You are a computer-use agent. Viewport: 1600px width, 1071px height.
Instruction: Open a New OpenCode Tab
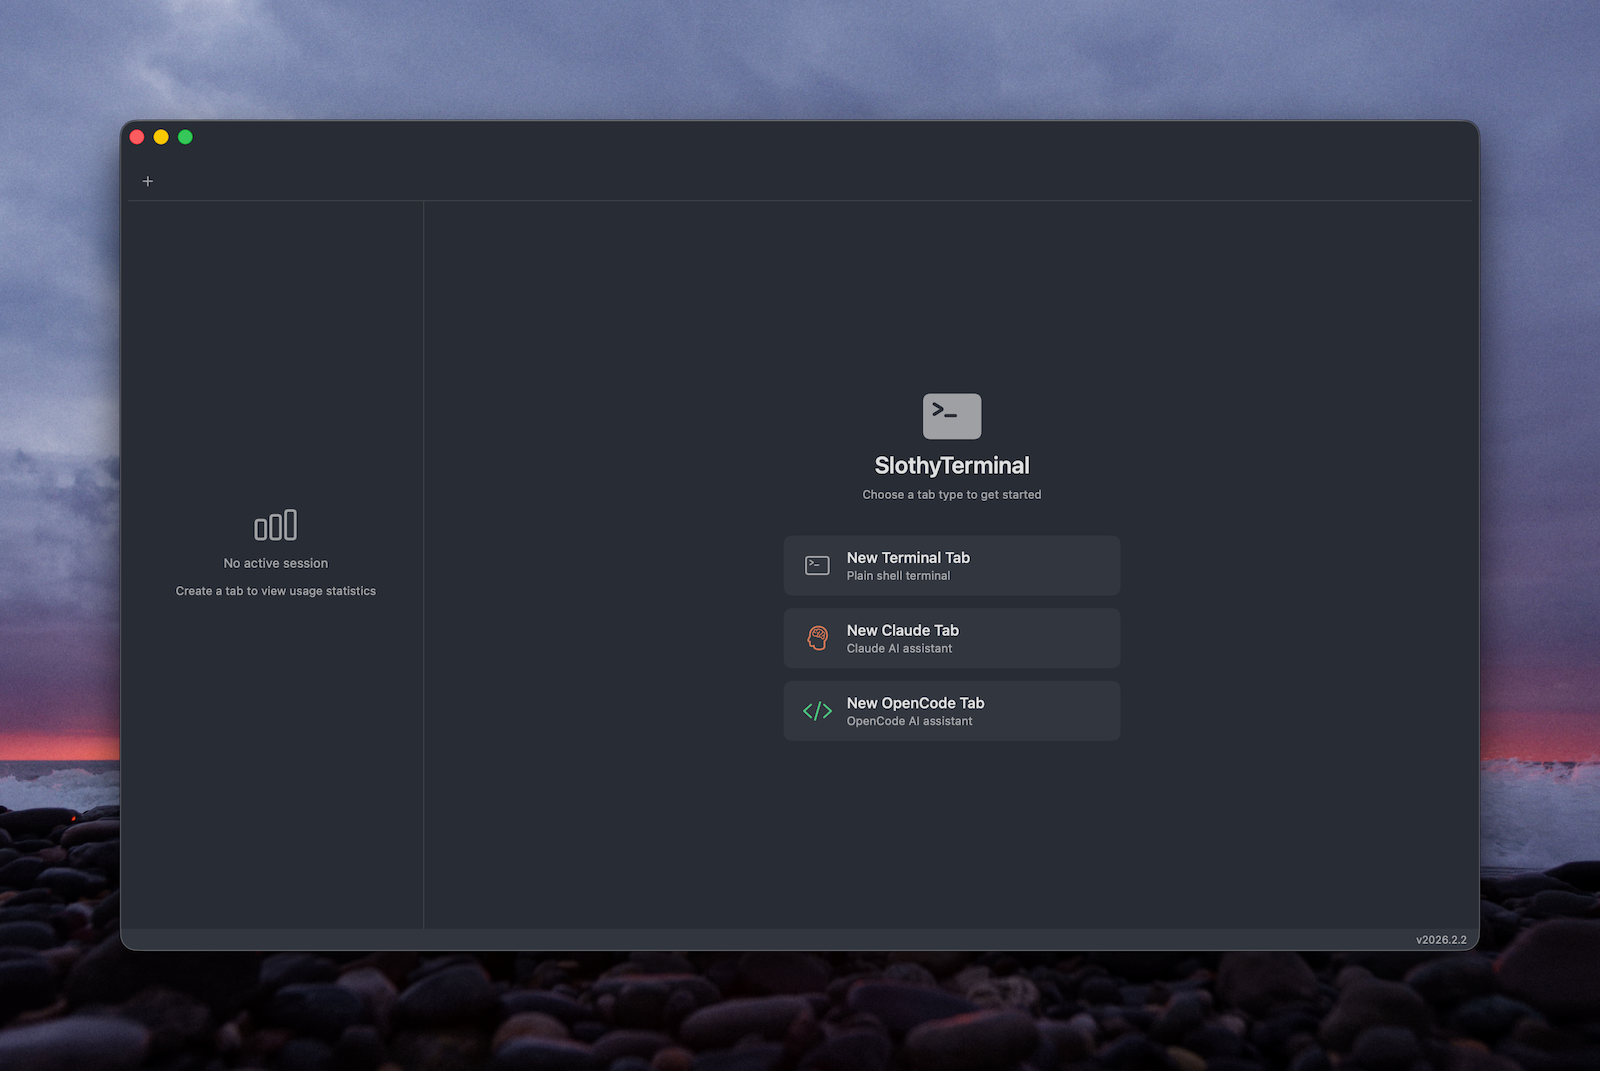[x=951, y=711]
